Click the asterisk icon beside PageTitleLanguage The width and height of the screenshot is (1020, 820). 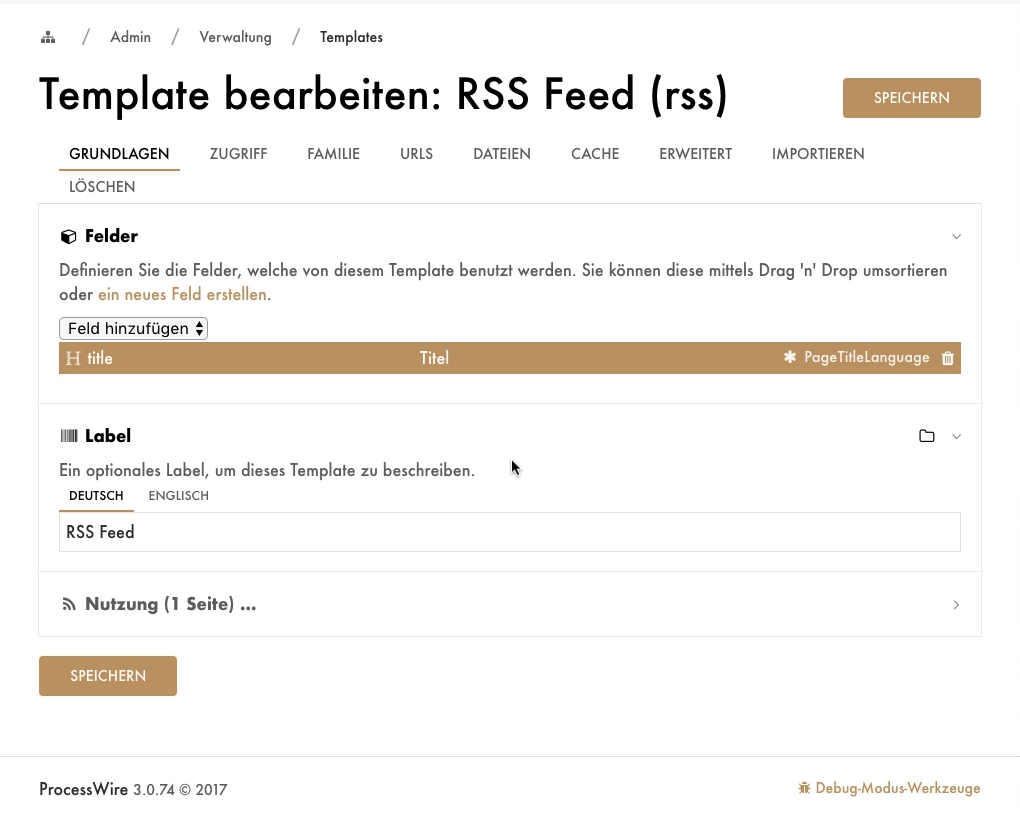coord(790,358)
